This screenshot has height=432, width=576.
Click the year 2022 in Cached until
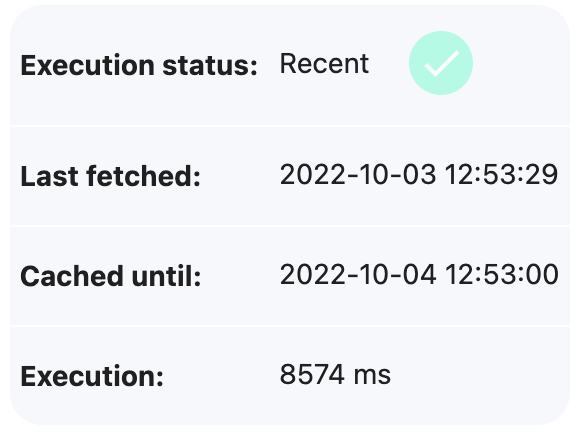(313, 274)
